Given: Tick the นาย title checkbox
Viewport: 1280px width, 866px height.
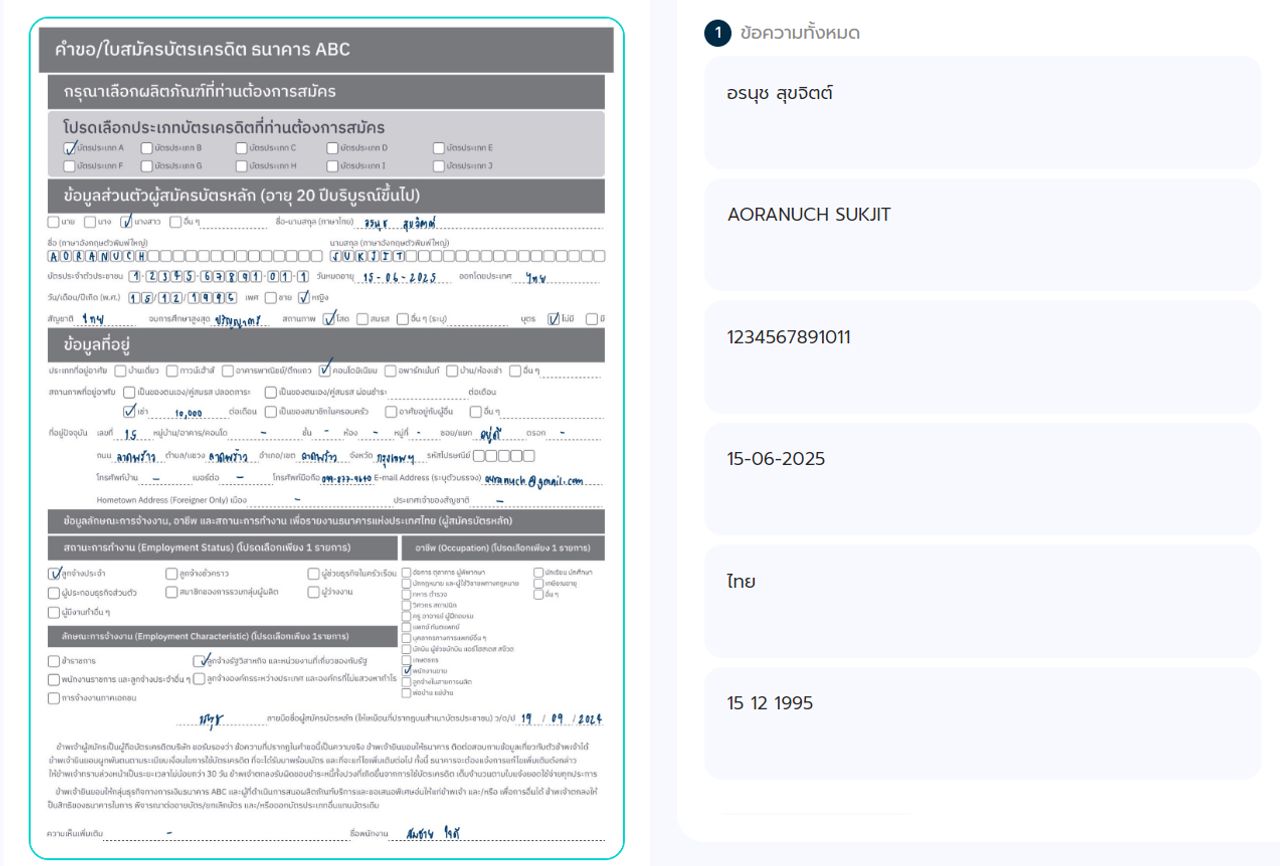Looking at the screenshot, I should 53,222.
